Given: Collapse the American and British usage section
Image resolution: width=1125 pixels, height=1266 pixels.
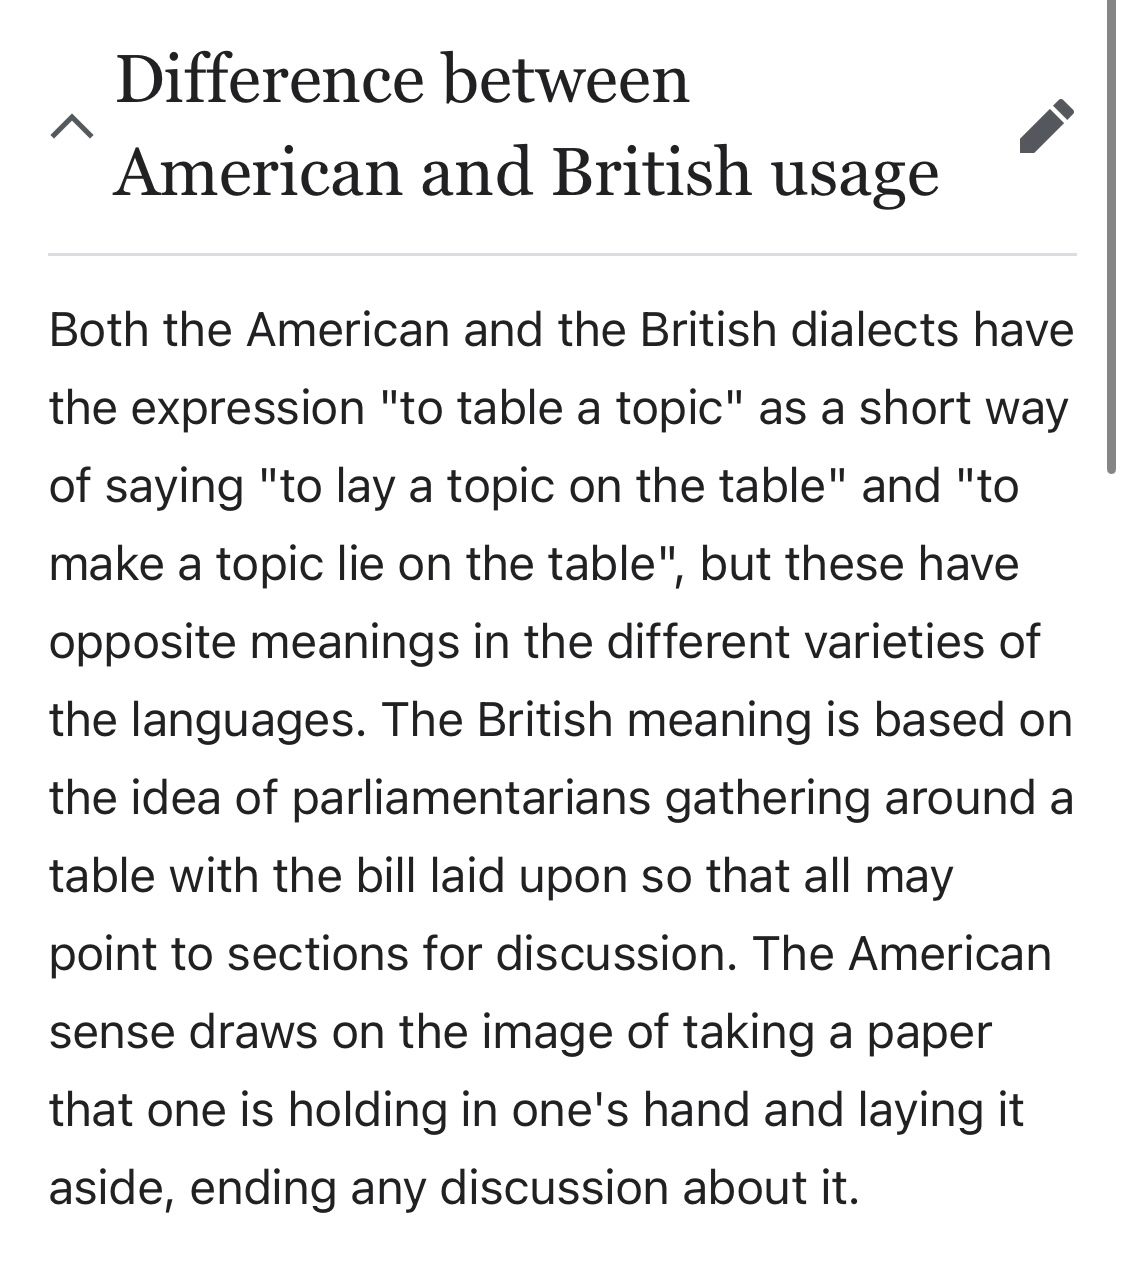Looking at the screenshot, I should [x=72, y=127].
